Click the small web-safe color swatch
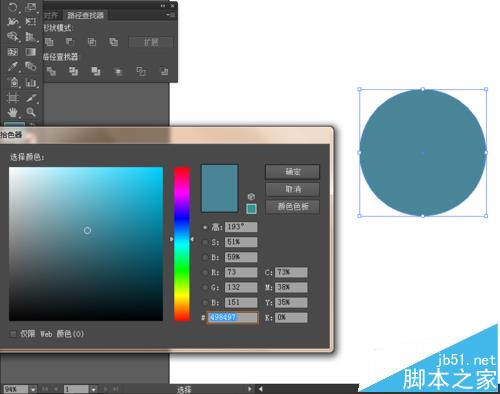Screen dimensions: 500x394 point(251,209)
